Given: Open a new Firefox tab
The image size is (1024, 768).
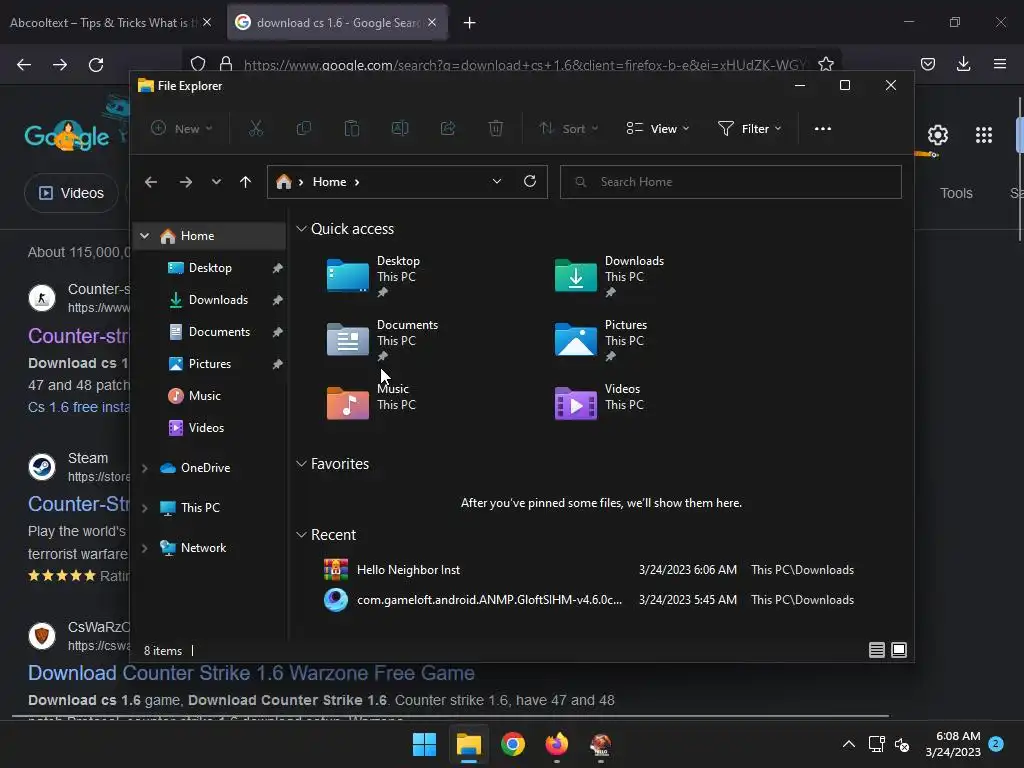Looking at the screenshot, I should [470, 23].
